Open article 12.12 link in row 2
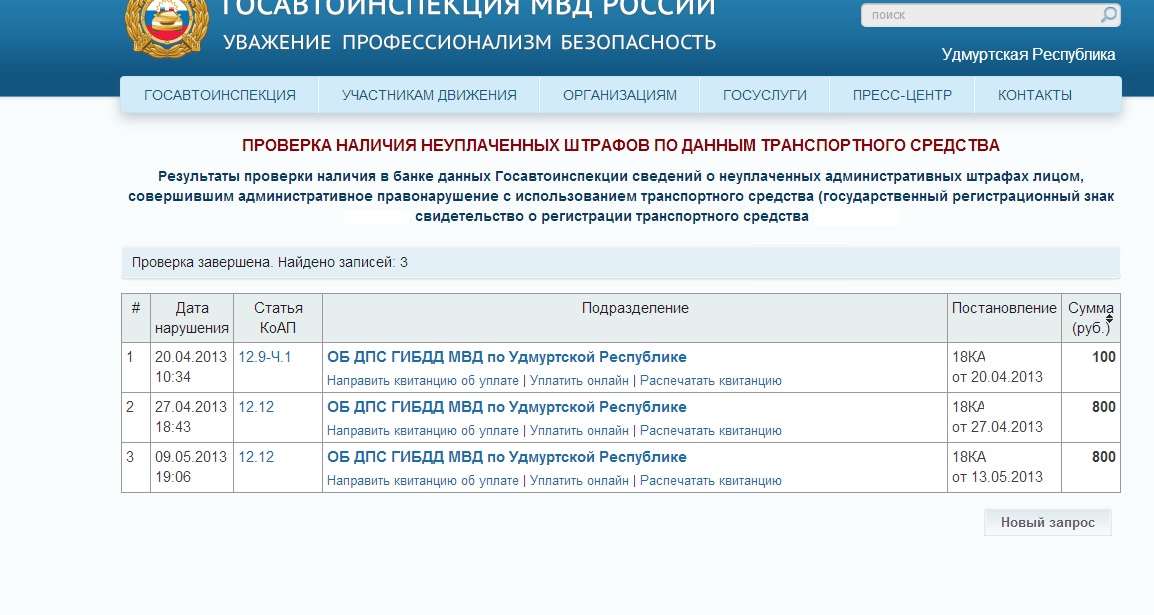 point(256,407)
